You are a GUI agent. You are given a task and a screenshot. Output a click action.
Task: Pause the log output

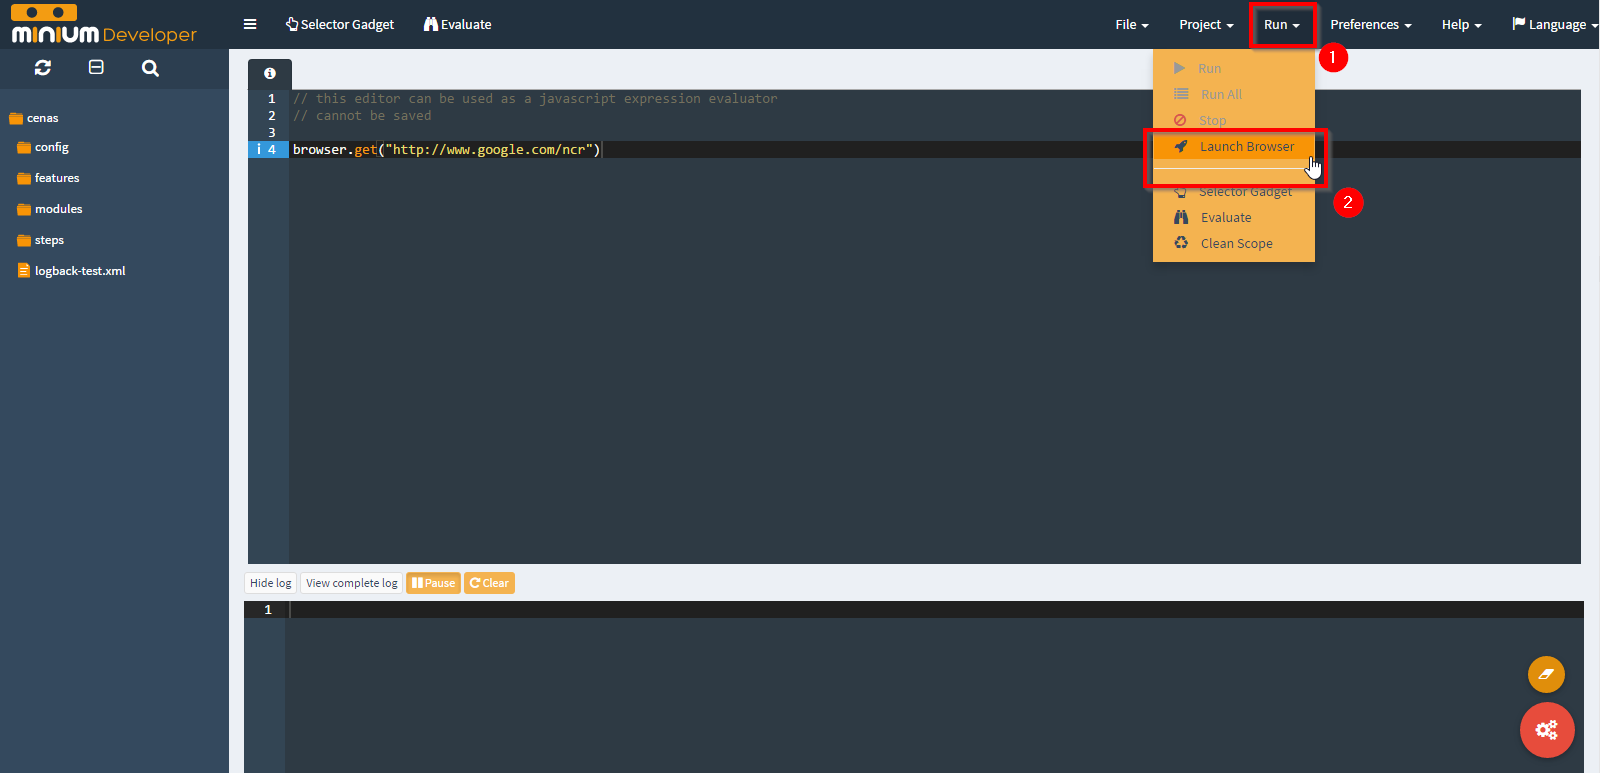433,583
